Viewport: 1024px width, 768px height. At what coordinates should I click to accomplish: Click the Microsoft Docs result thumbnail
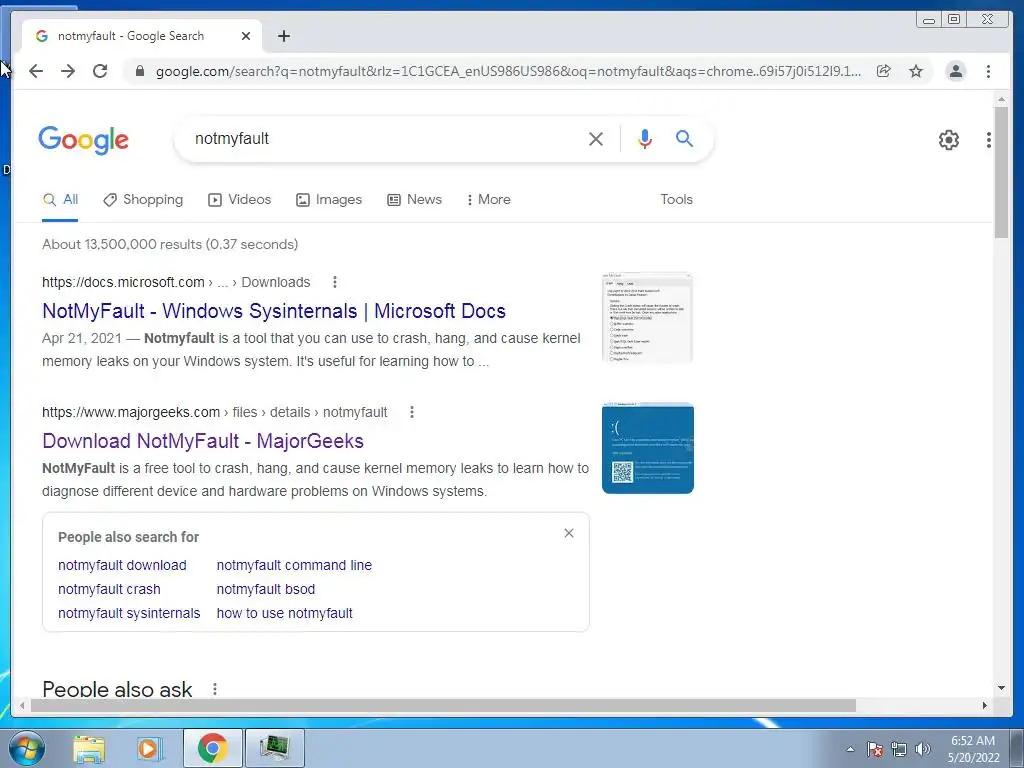647,317
